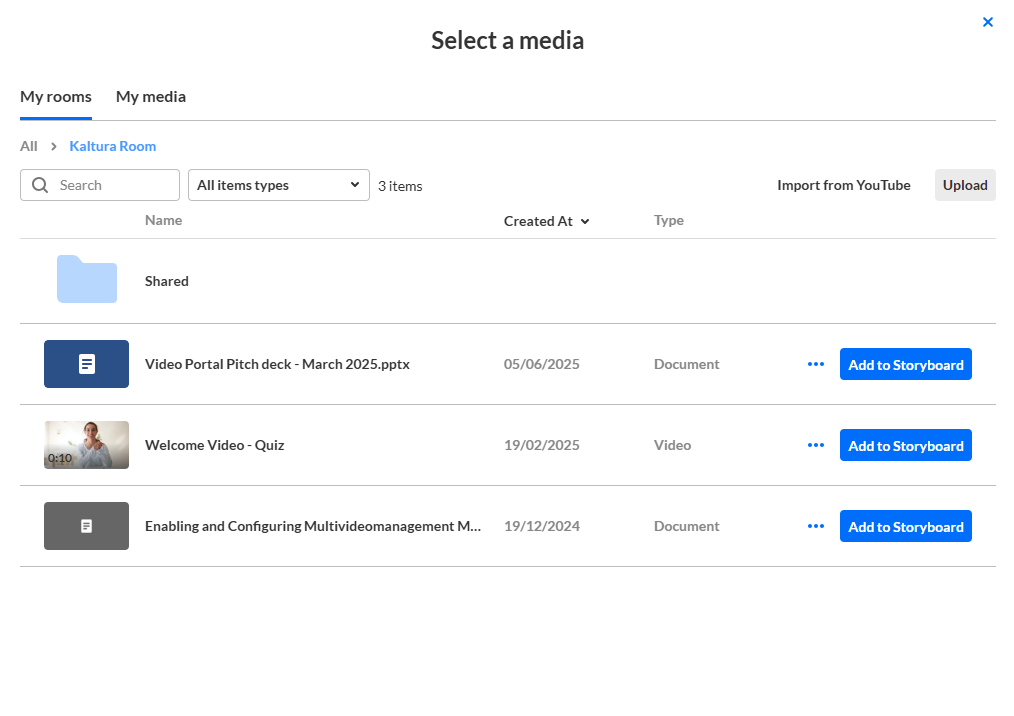This screenshot has height=716, width=1014.
Task: Click the search magnifier icon
Action: 41,185
